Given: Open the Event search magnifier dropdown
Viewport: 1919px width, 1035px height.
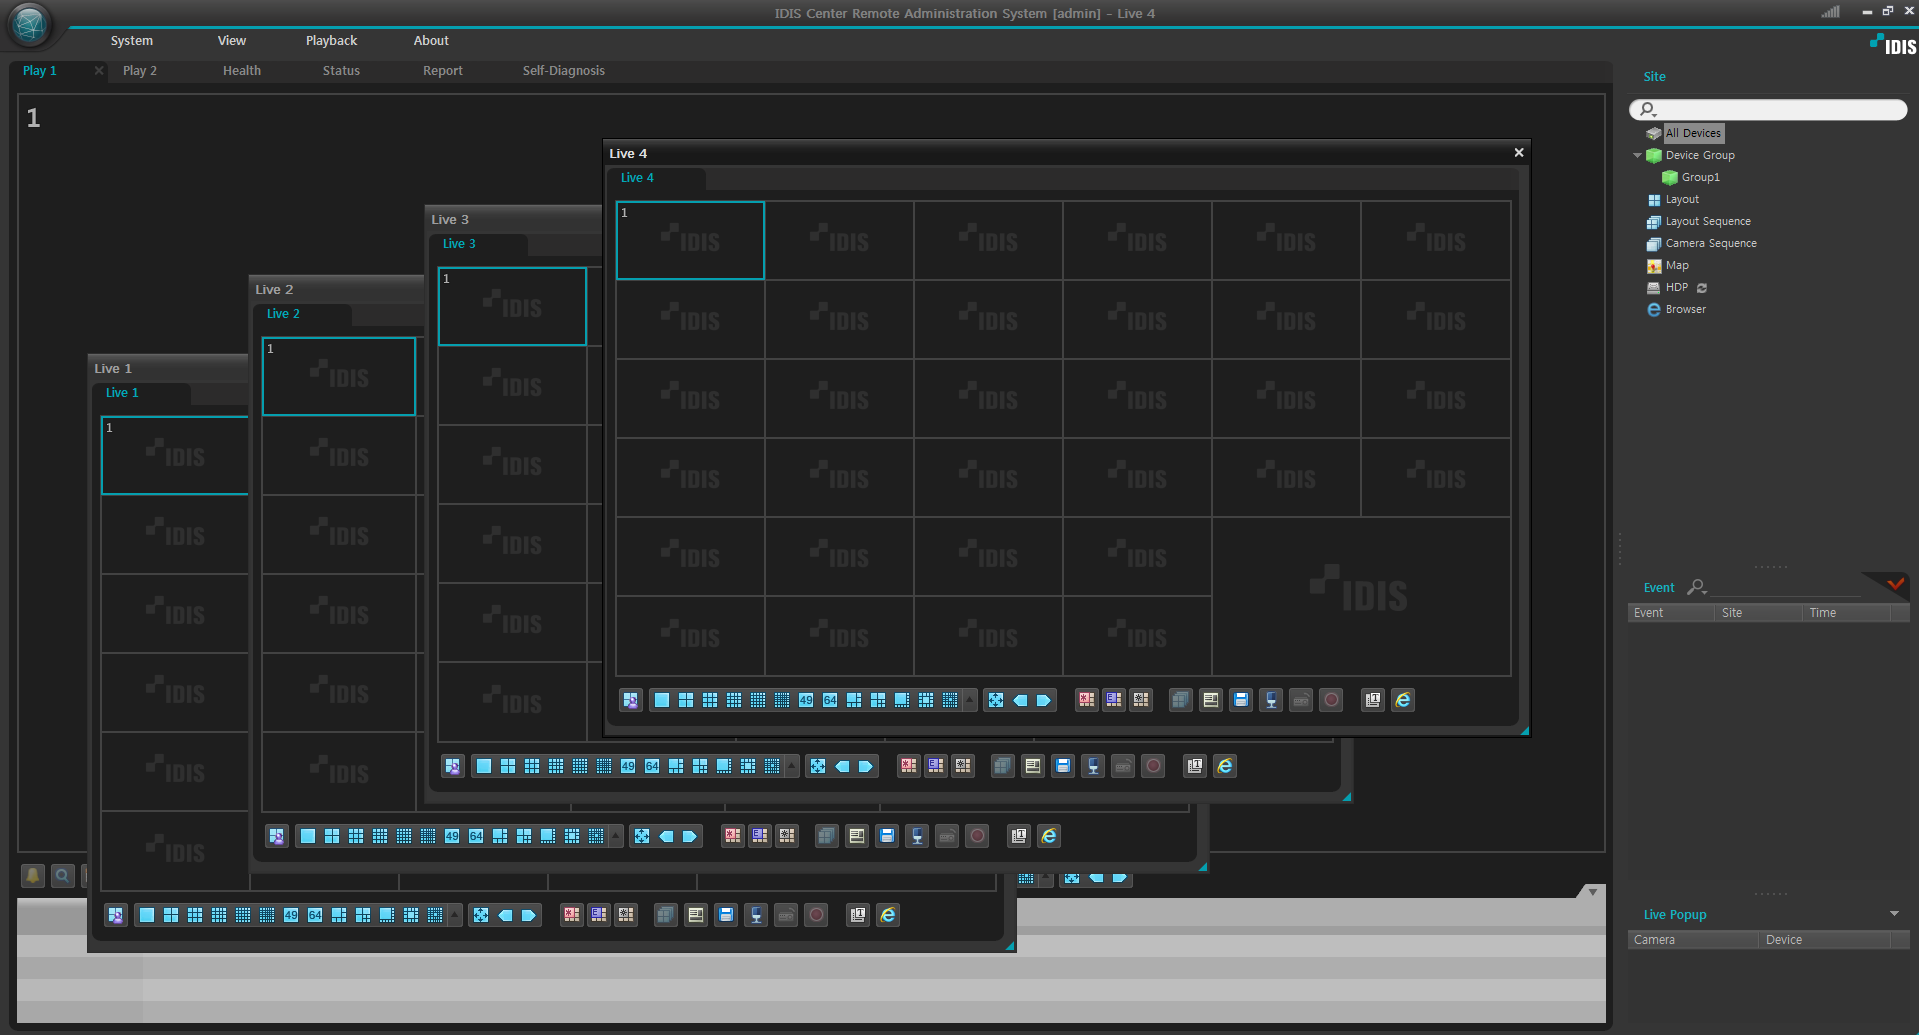Looking at the screenshot, I should (x=1697, y=587).
